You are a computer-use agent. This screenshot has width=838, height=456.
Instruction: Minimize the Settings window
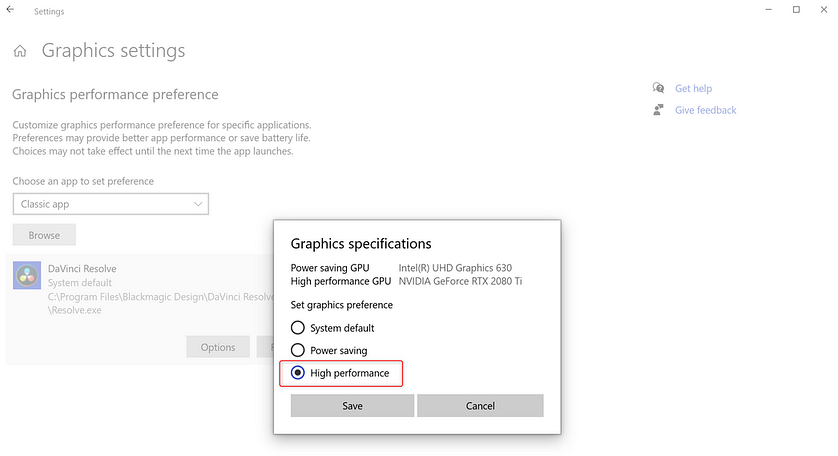(769, 10)
